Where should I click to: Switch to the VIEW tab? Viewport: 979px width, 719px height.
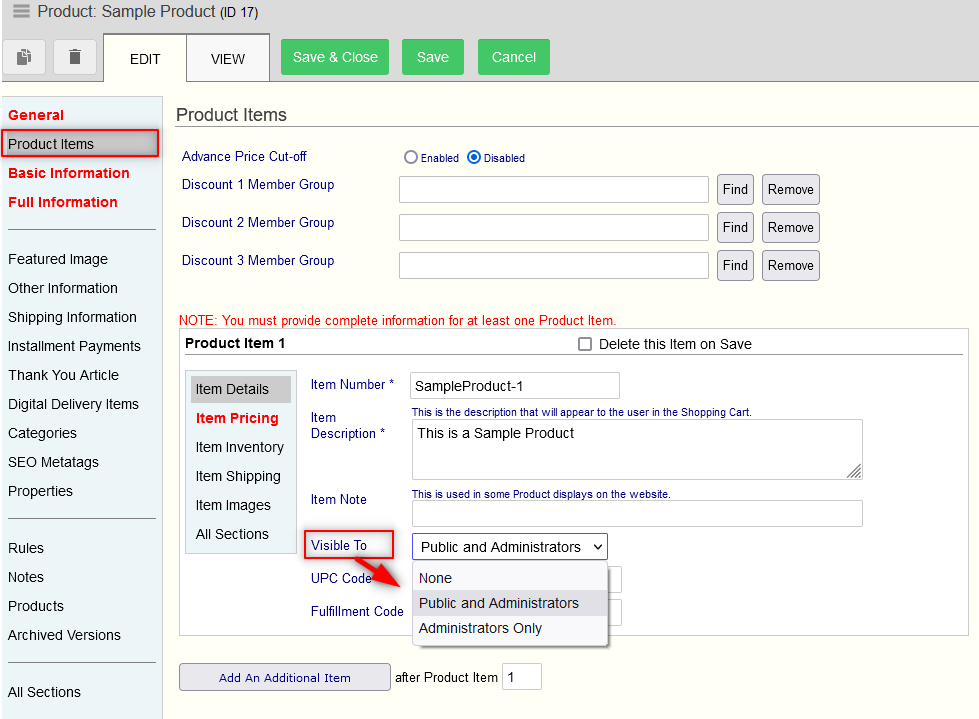click(x=228, y=59)
